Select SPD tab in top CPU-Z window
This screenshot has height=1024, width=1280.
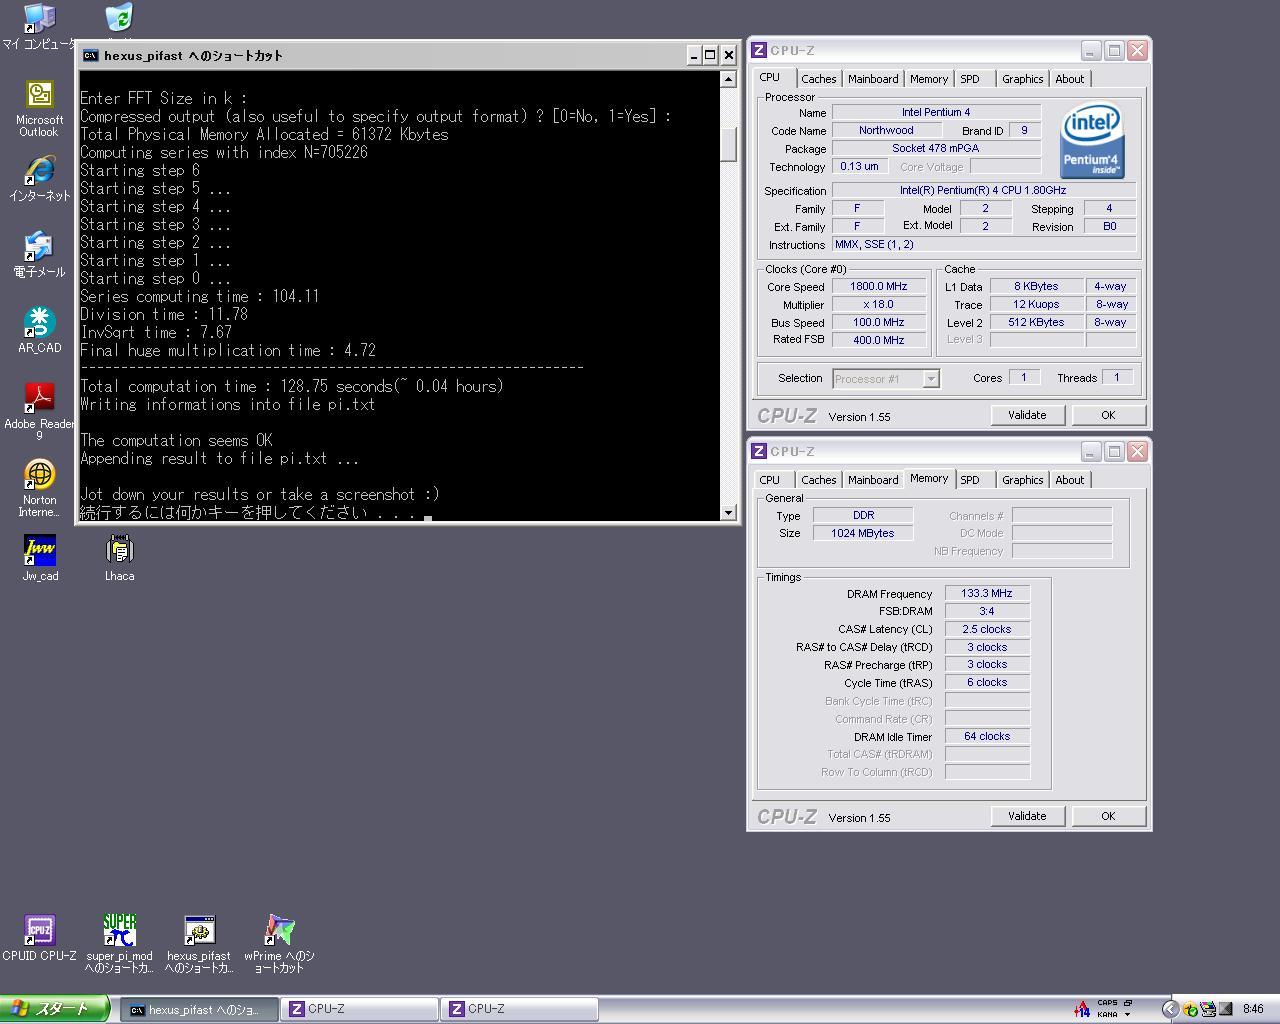pyautogui.click(x=970, y=79)
